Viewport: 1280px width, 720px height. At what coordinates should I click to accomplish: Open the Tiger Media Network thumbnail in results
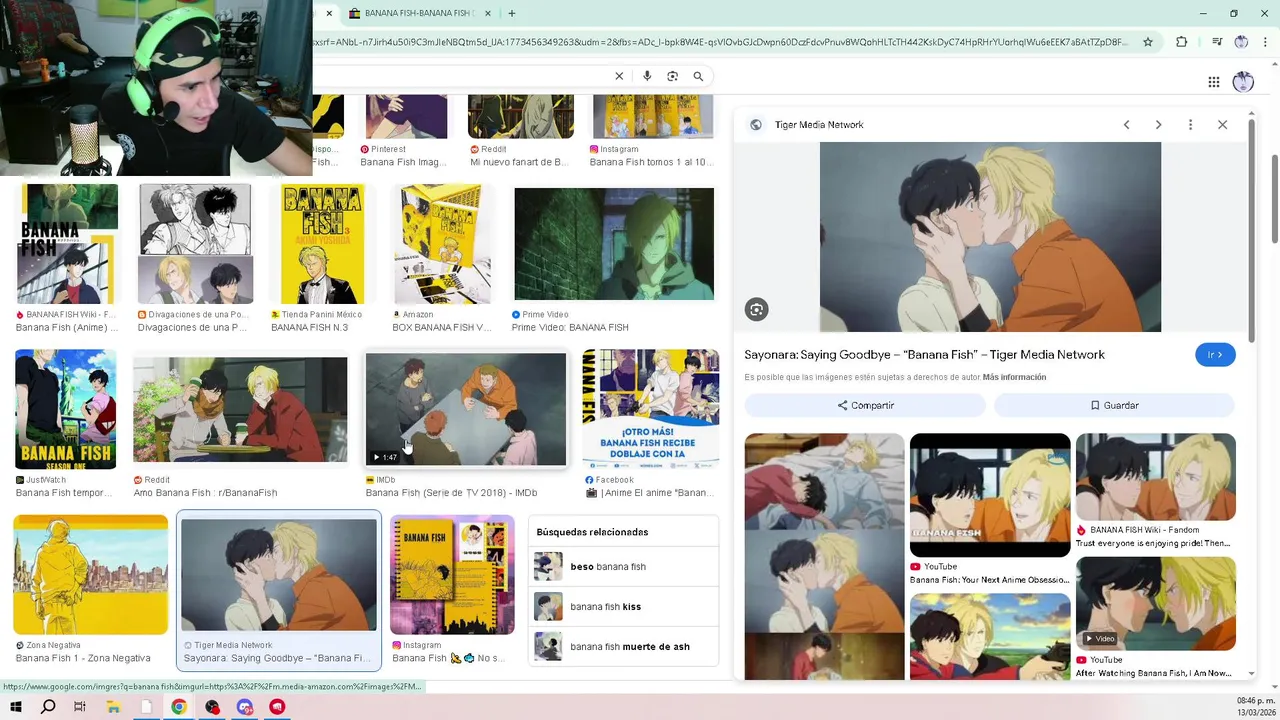click(x=279, y=575)
